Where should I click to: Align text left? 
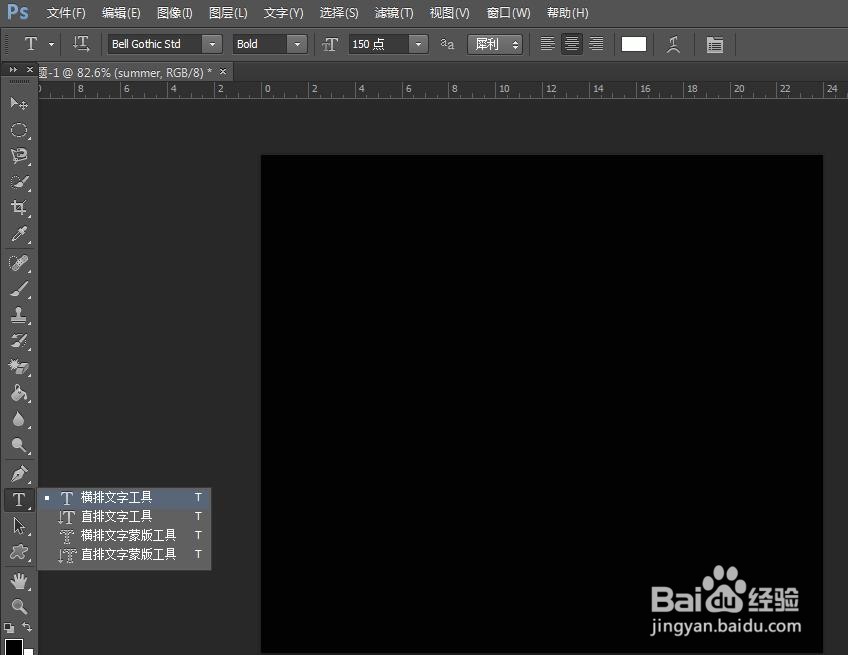coord(547,44)
